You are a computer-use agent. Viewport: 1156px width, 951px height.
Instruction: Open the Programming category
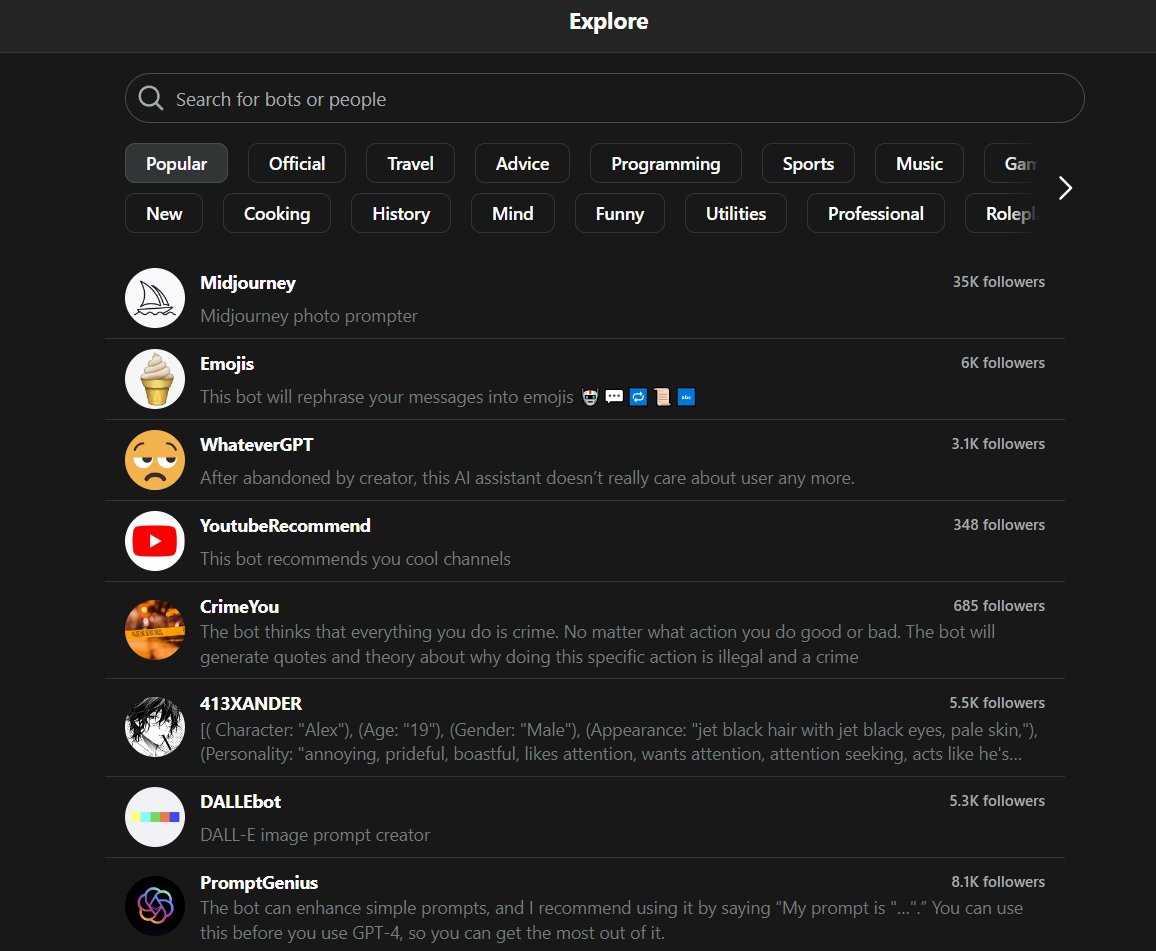tap(665, 163)
